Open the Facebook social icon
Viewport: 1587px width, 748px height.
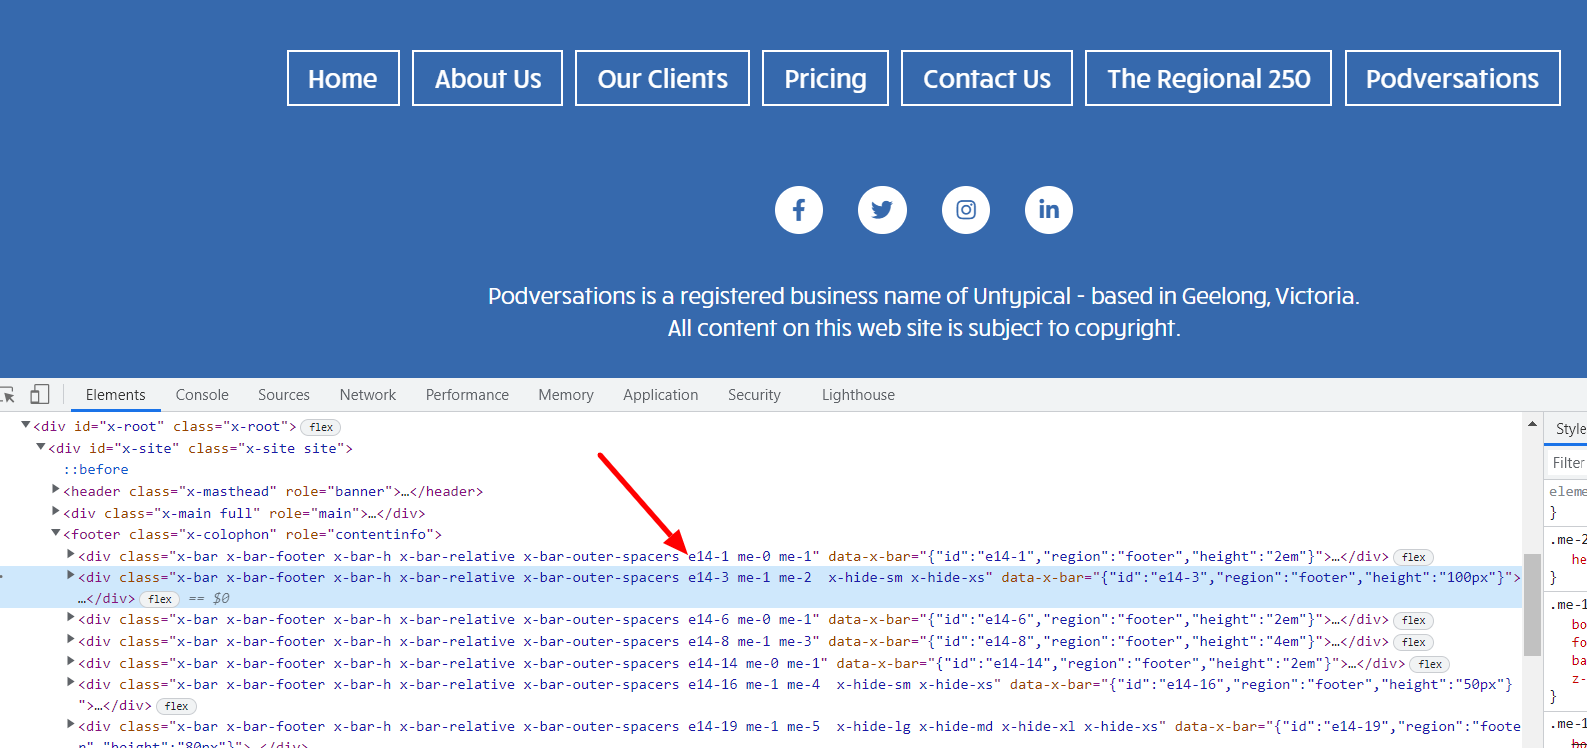tap(799, 210)
